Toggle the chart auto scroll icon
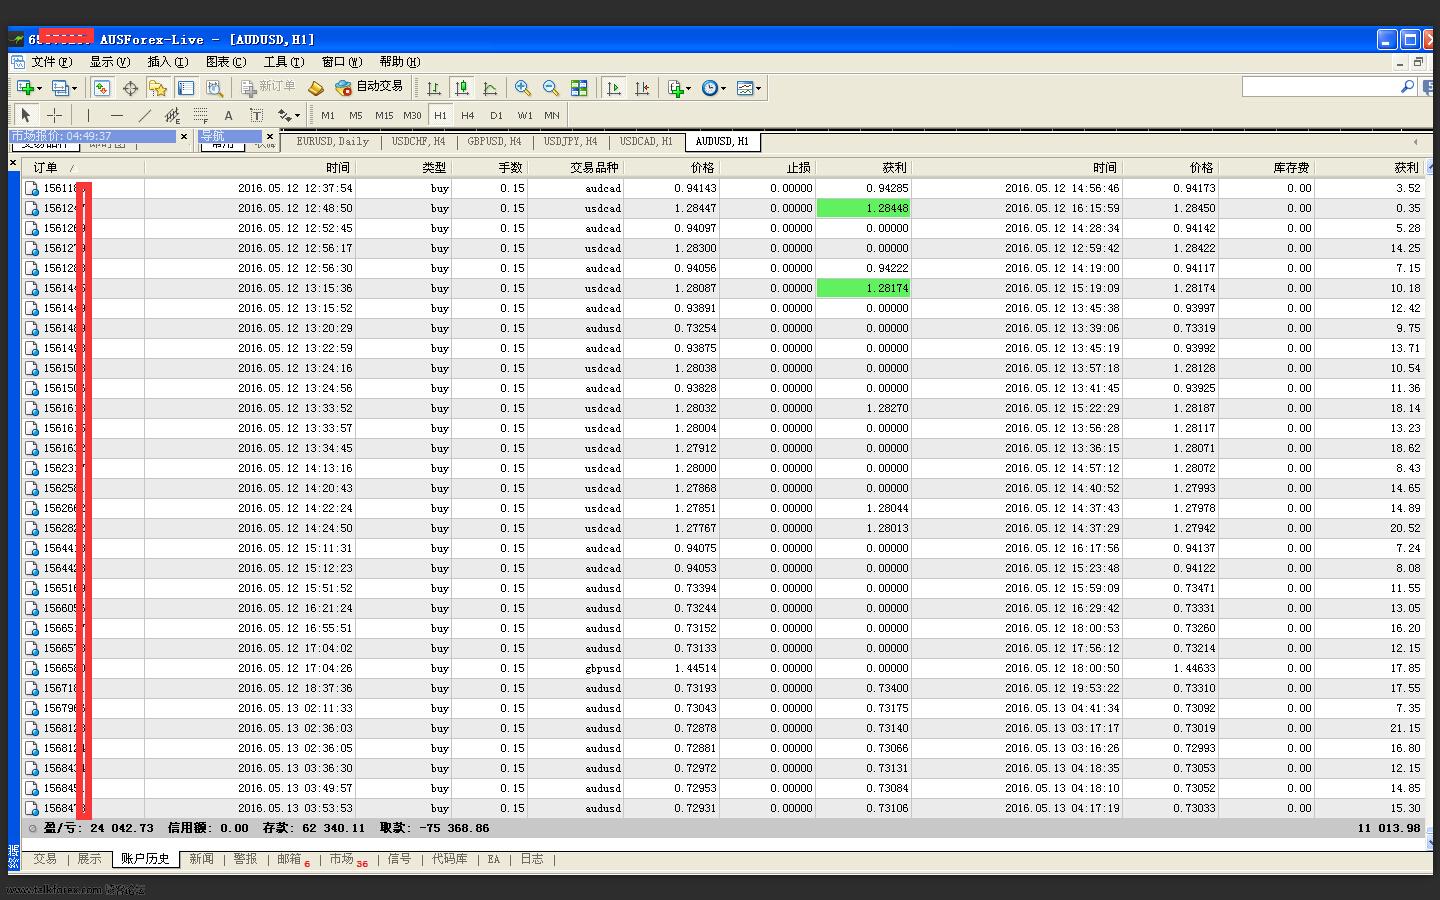The image size is (1440, 900). click(x=614, y=88)
